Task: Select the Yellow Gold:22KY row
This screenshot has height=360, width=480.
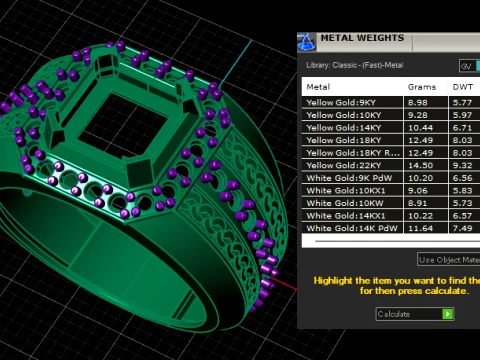Action: (x=391, y=165)
